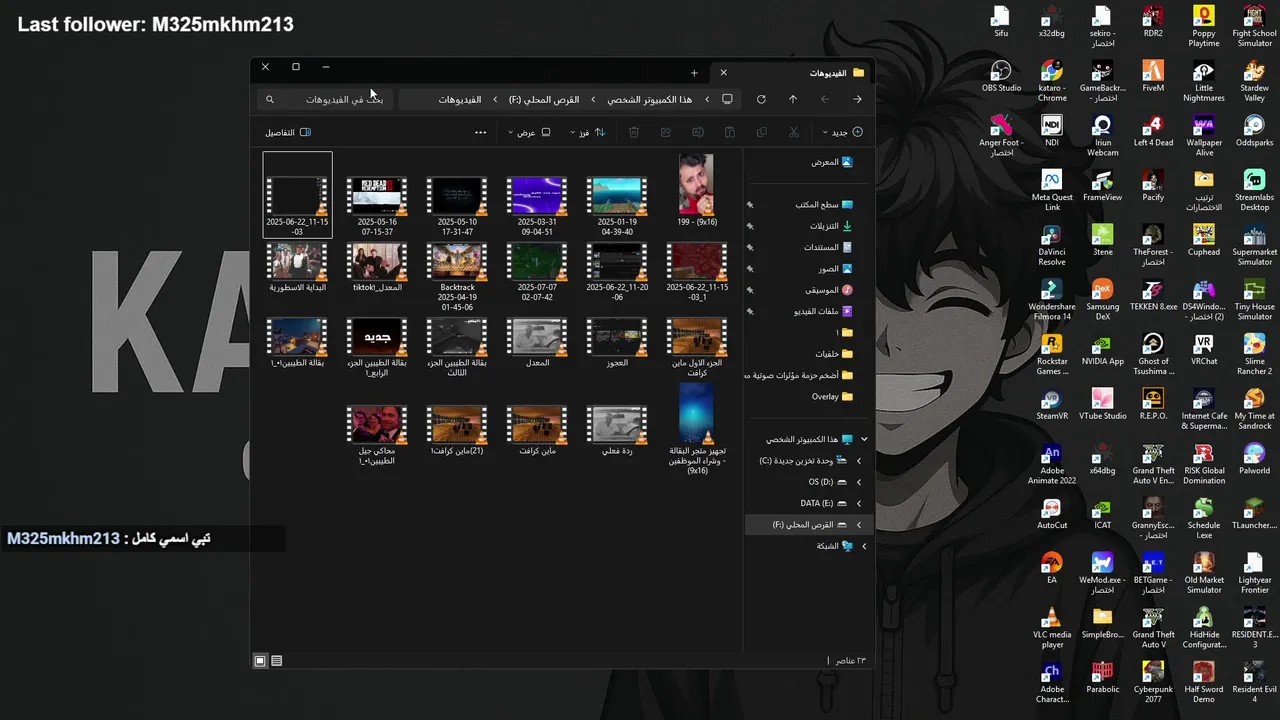Click the magnifier search icon in Explorer

269,100
